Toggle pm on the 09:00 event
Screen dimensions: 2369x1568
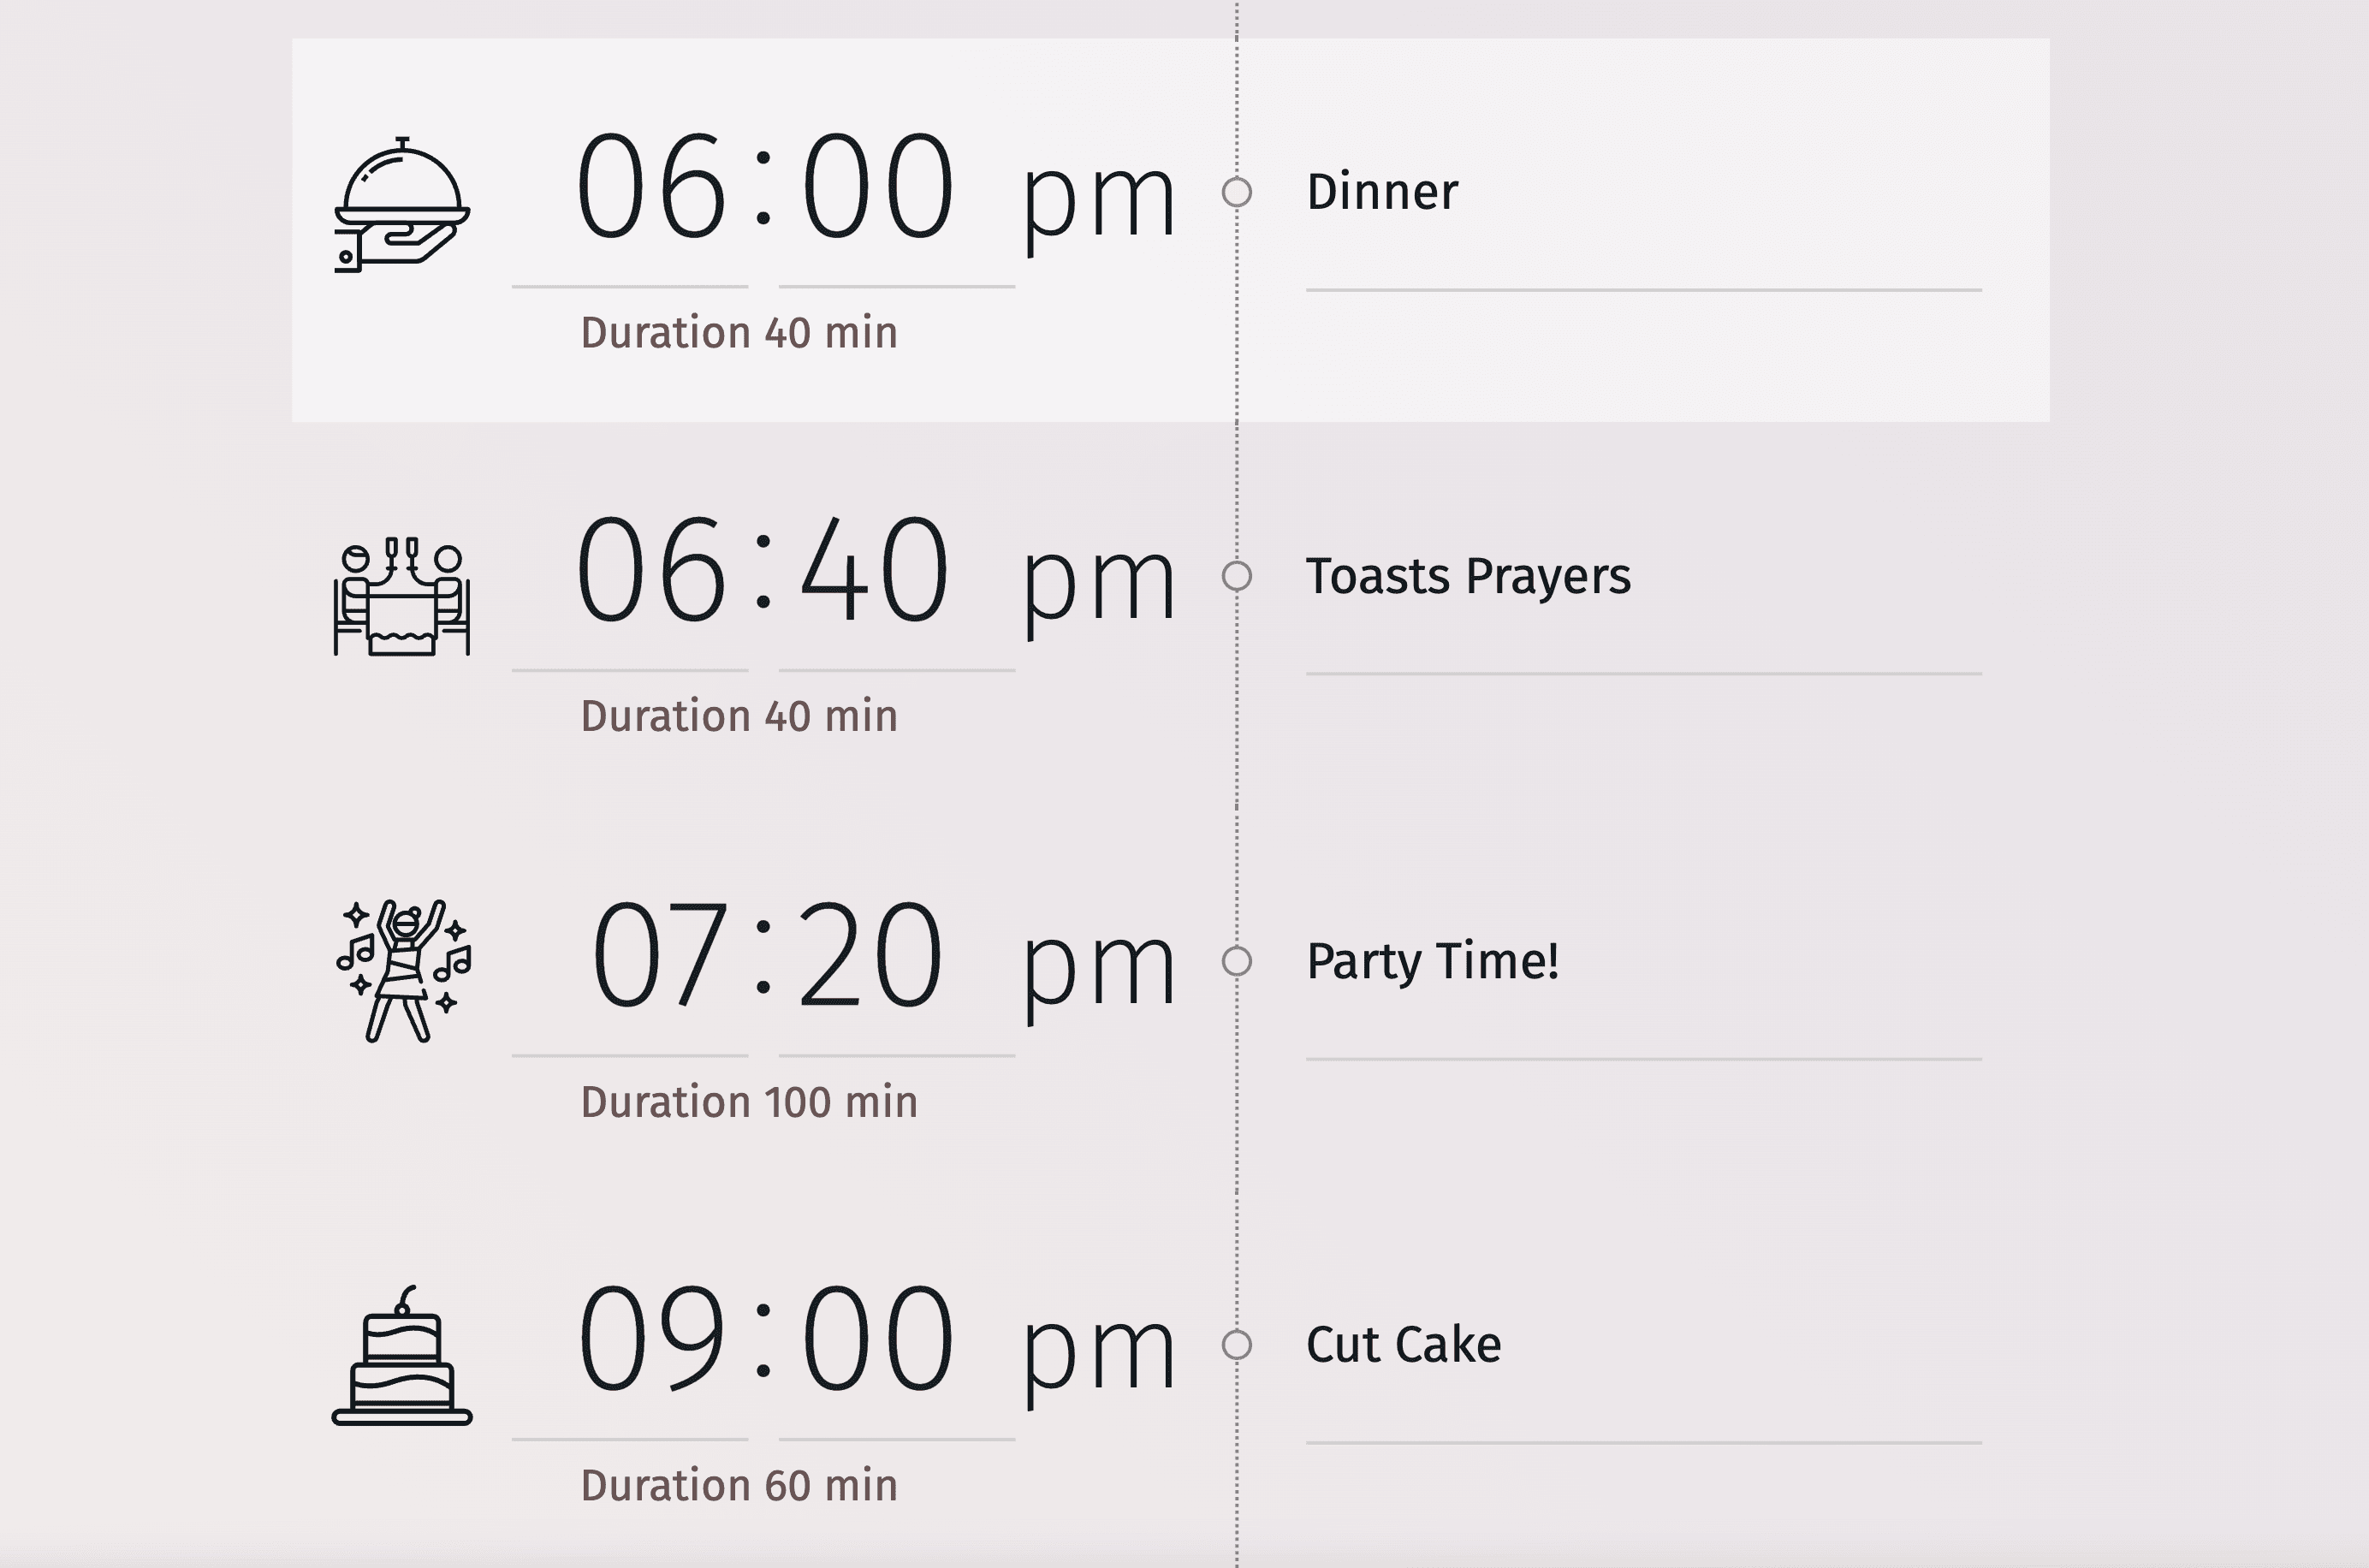pyautogui.click(x=1098, y=1352)
